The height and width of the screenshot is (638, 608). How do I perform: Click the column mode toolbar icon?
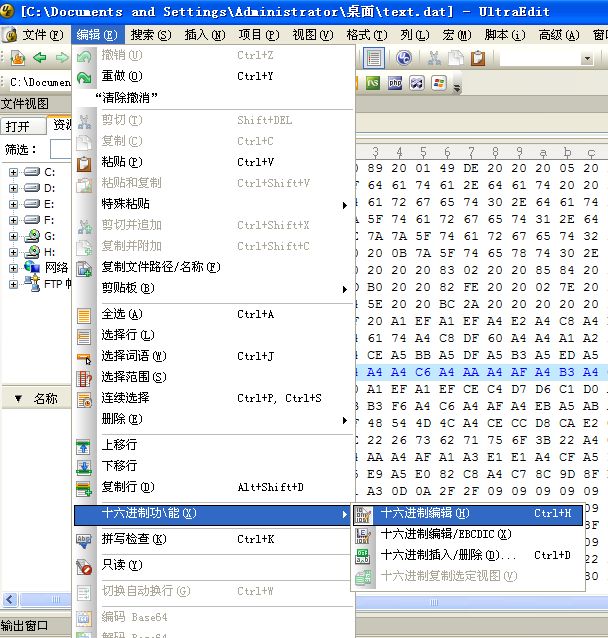click(374, 58)
